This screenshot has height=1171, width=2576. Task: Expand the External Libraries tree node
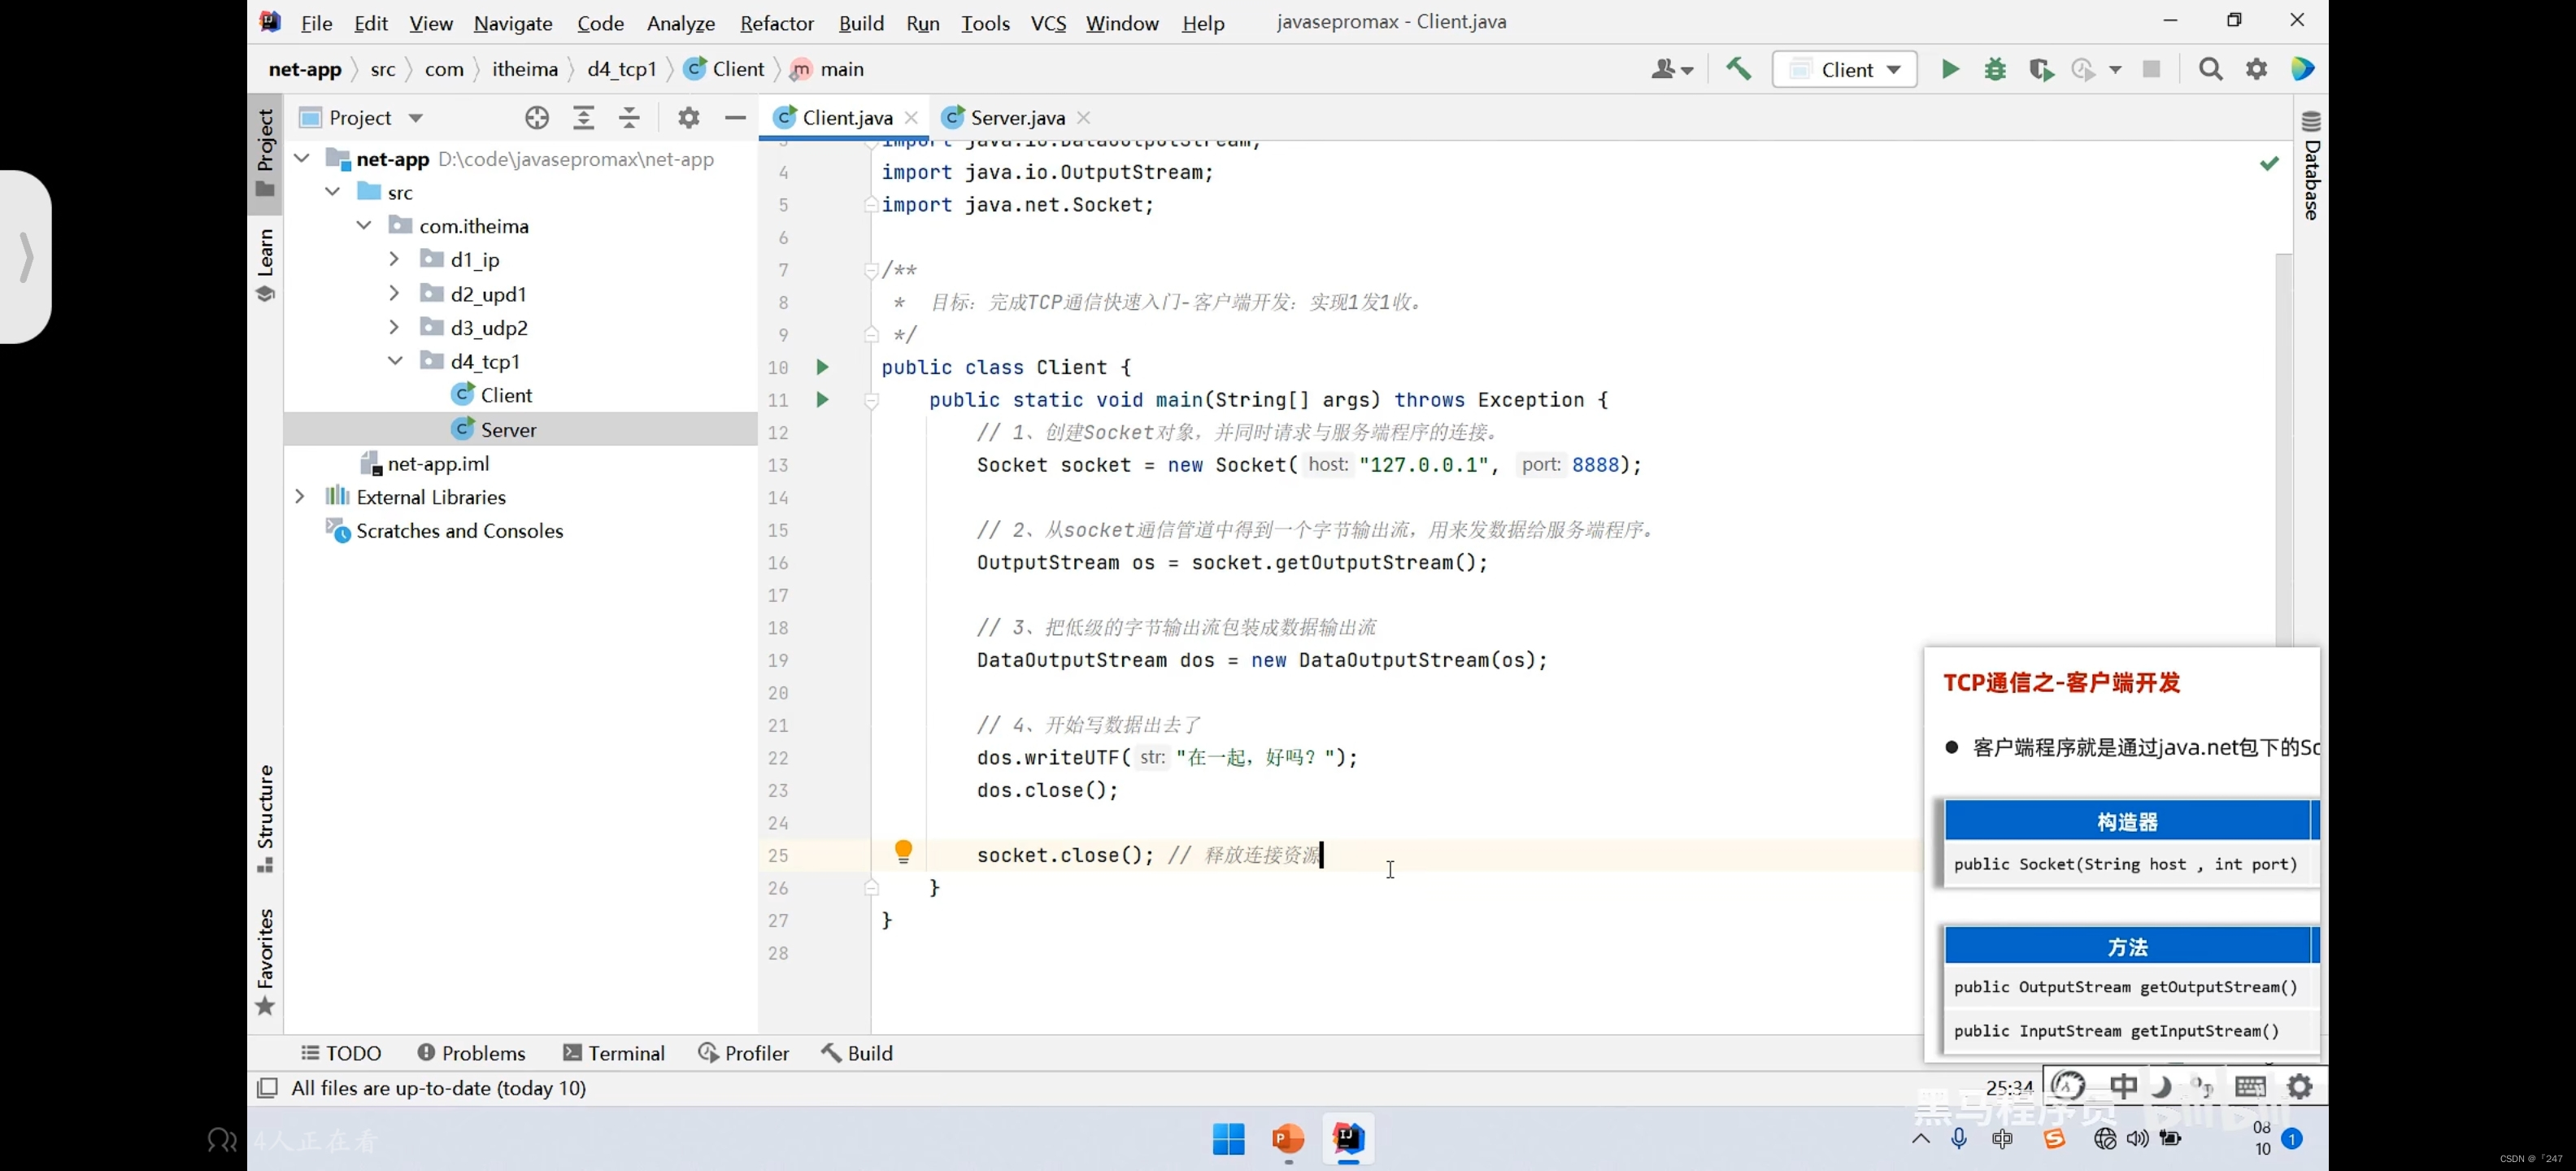pos(301,496)
